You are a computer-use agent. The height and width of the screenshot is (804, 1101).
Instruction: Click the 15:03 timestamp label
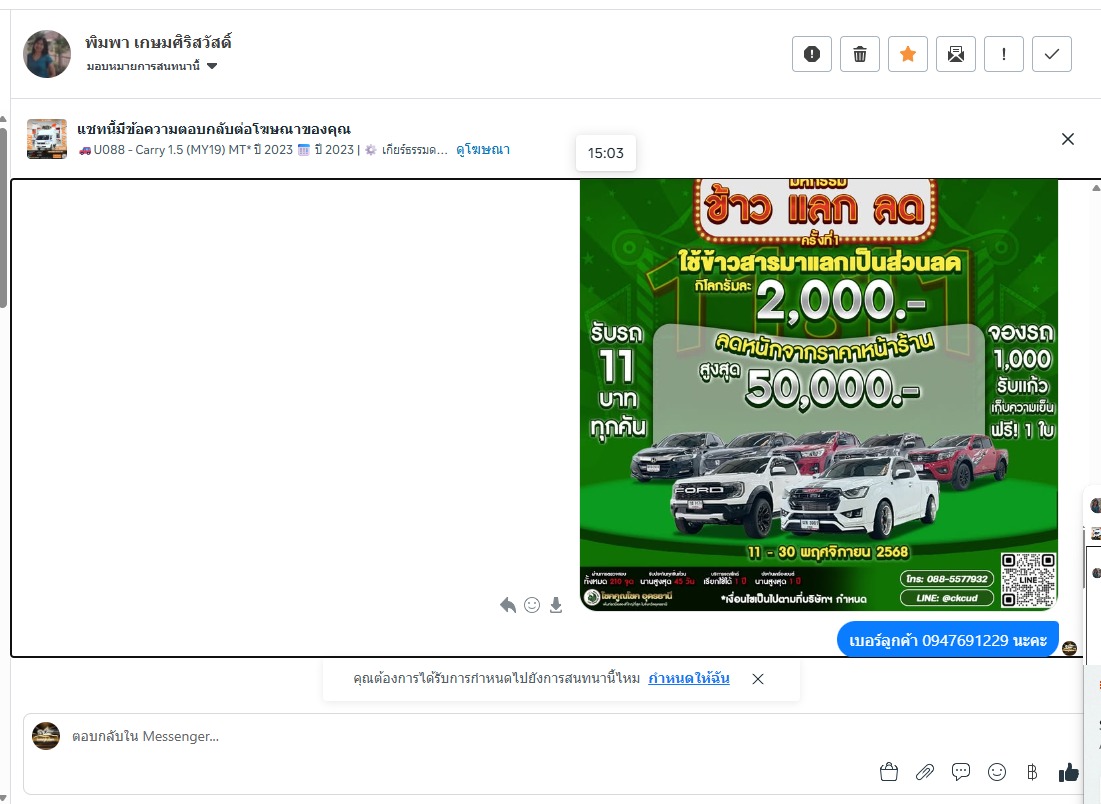[x=606, y=153]
